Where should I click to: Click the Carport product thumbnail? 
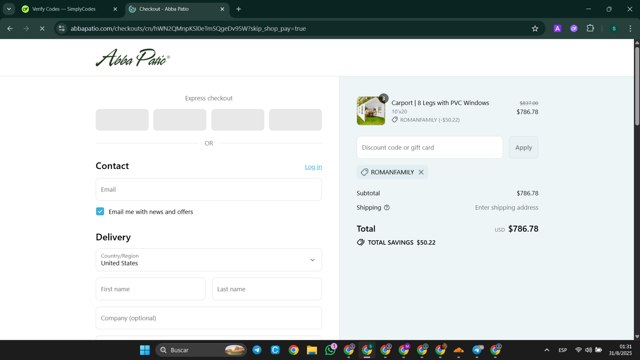coord(371,111)
